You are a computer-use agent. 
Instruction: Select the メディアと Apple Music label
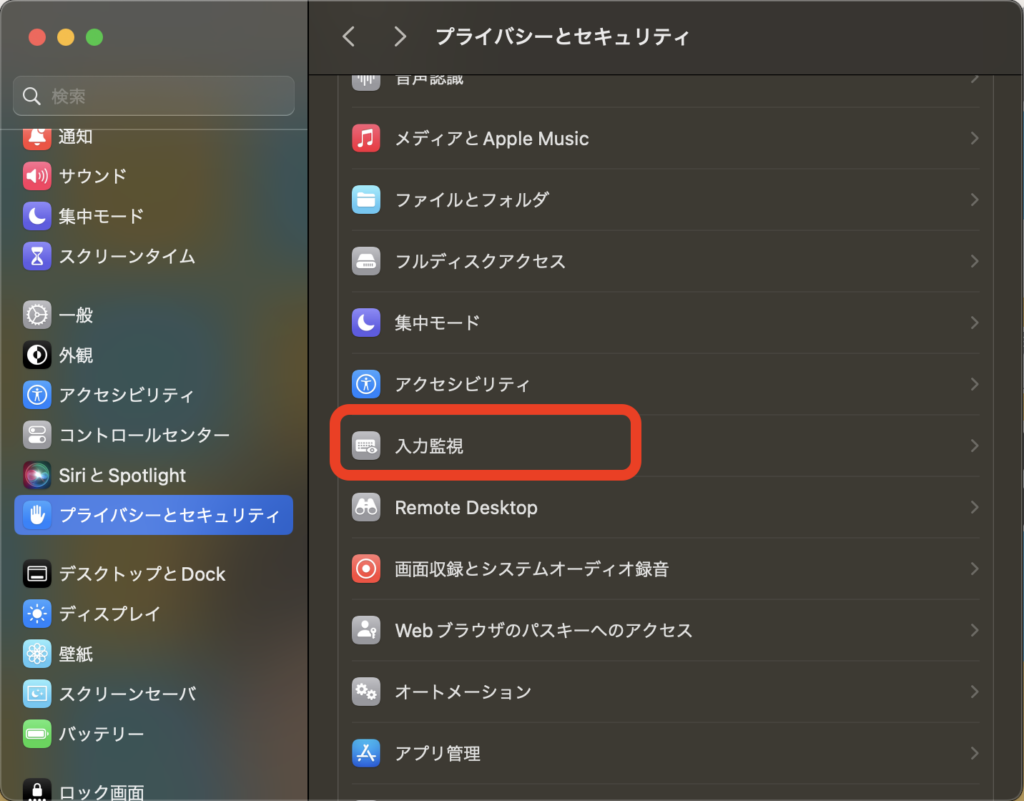[492, 138]
